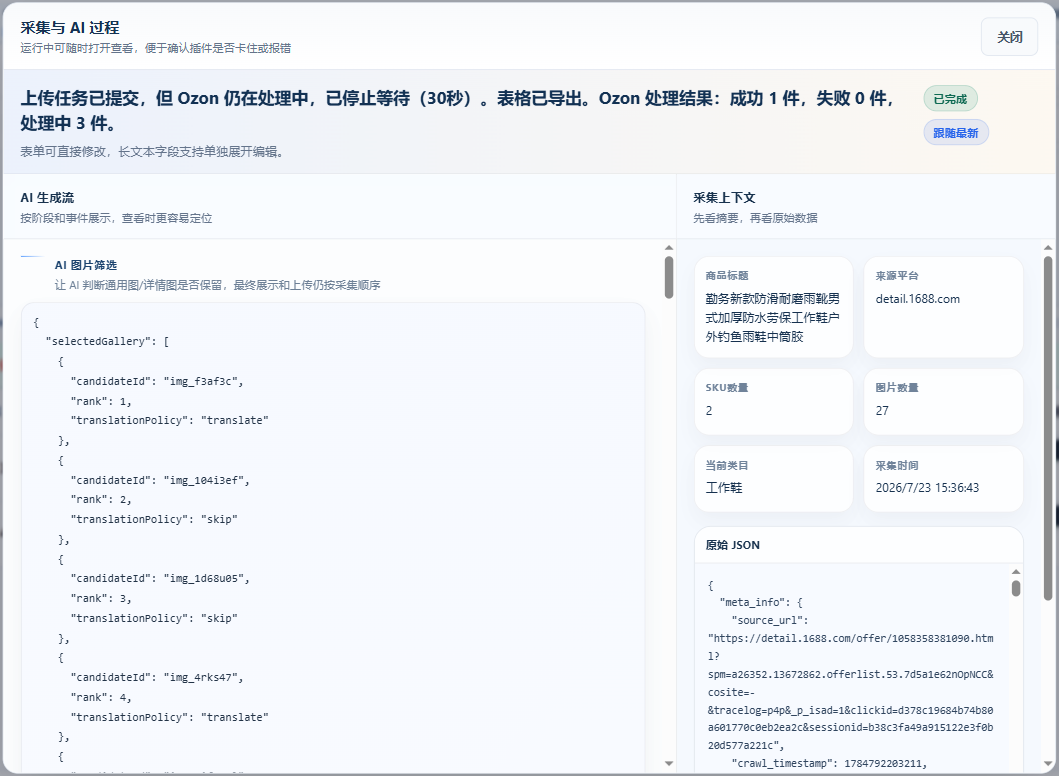Click the 采集与 AI 过程 dialog title
Viewport: 1059px width, 776px height.
pos(70,28)
